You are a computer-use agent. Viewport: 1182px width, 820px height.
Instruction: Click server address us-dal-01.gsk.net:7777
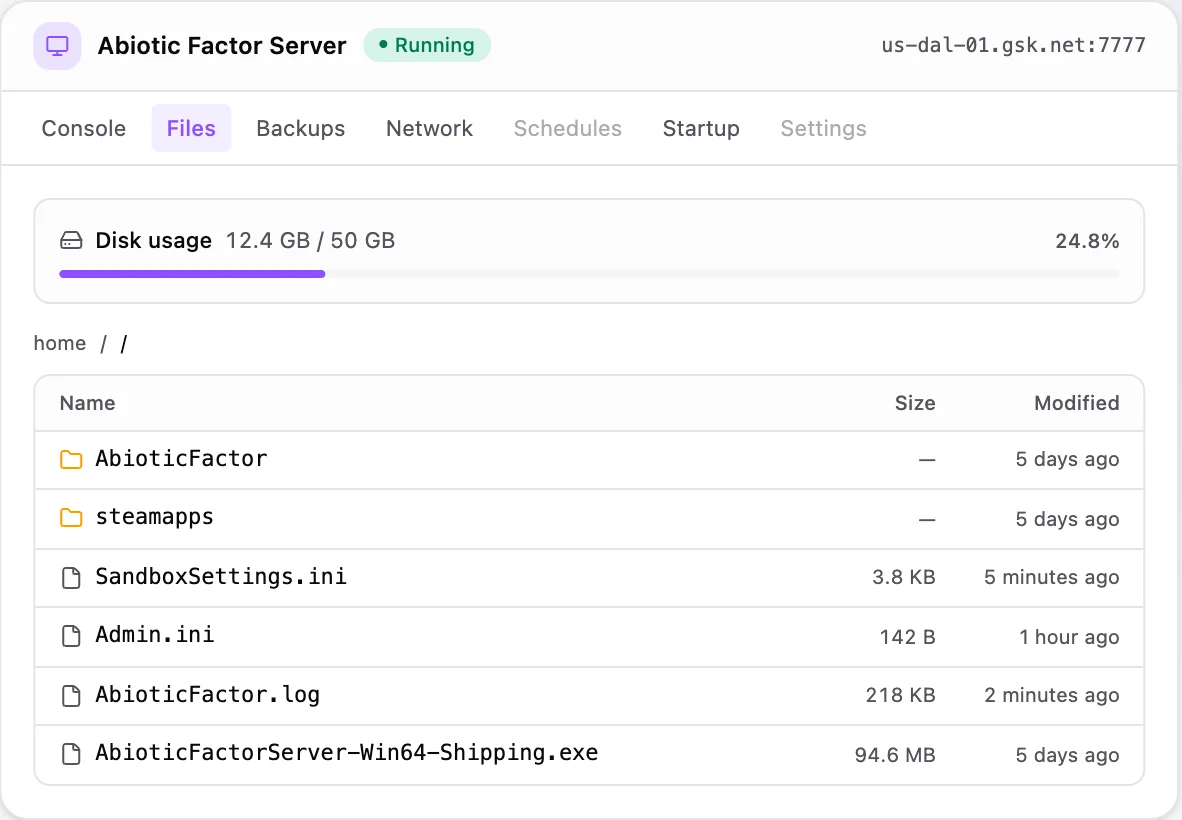(1013, 45)
